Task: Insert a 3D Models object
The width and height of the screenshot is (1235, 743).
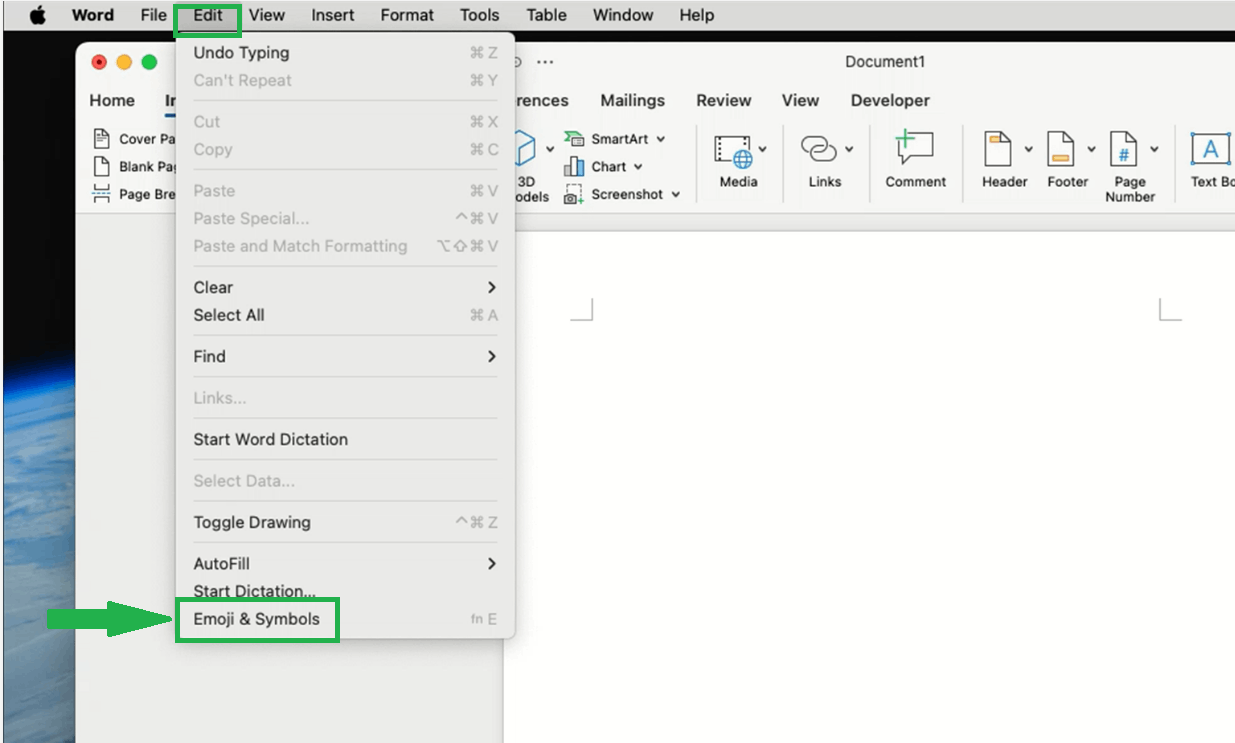Action: [x=527, y=166]
